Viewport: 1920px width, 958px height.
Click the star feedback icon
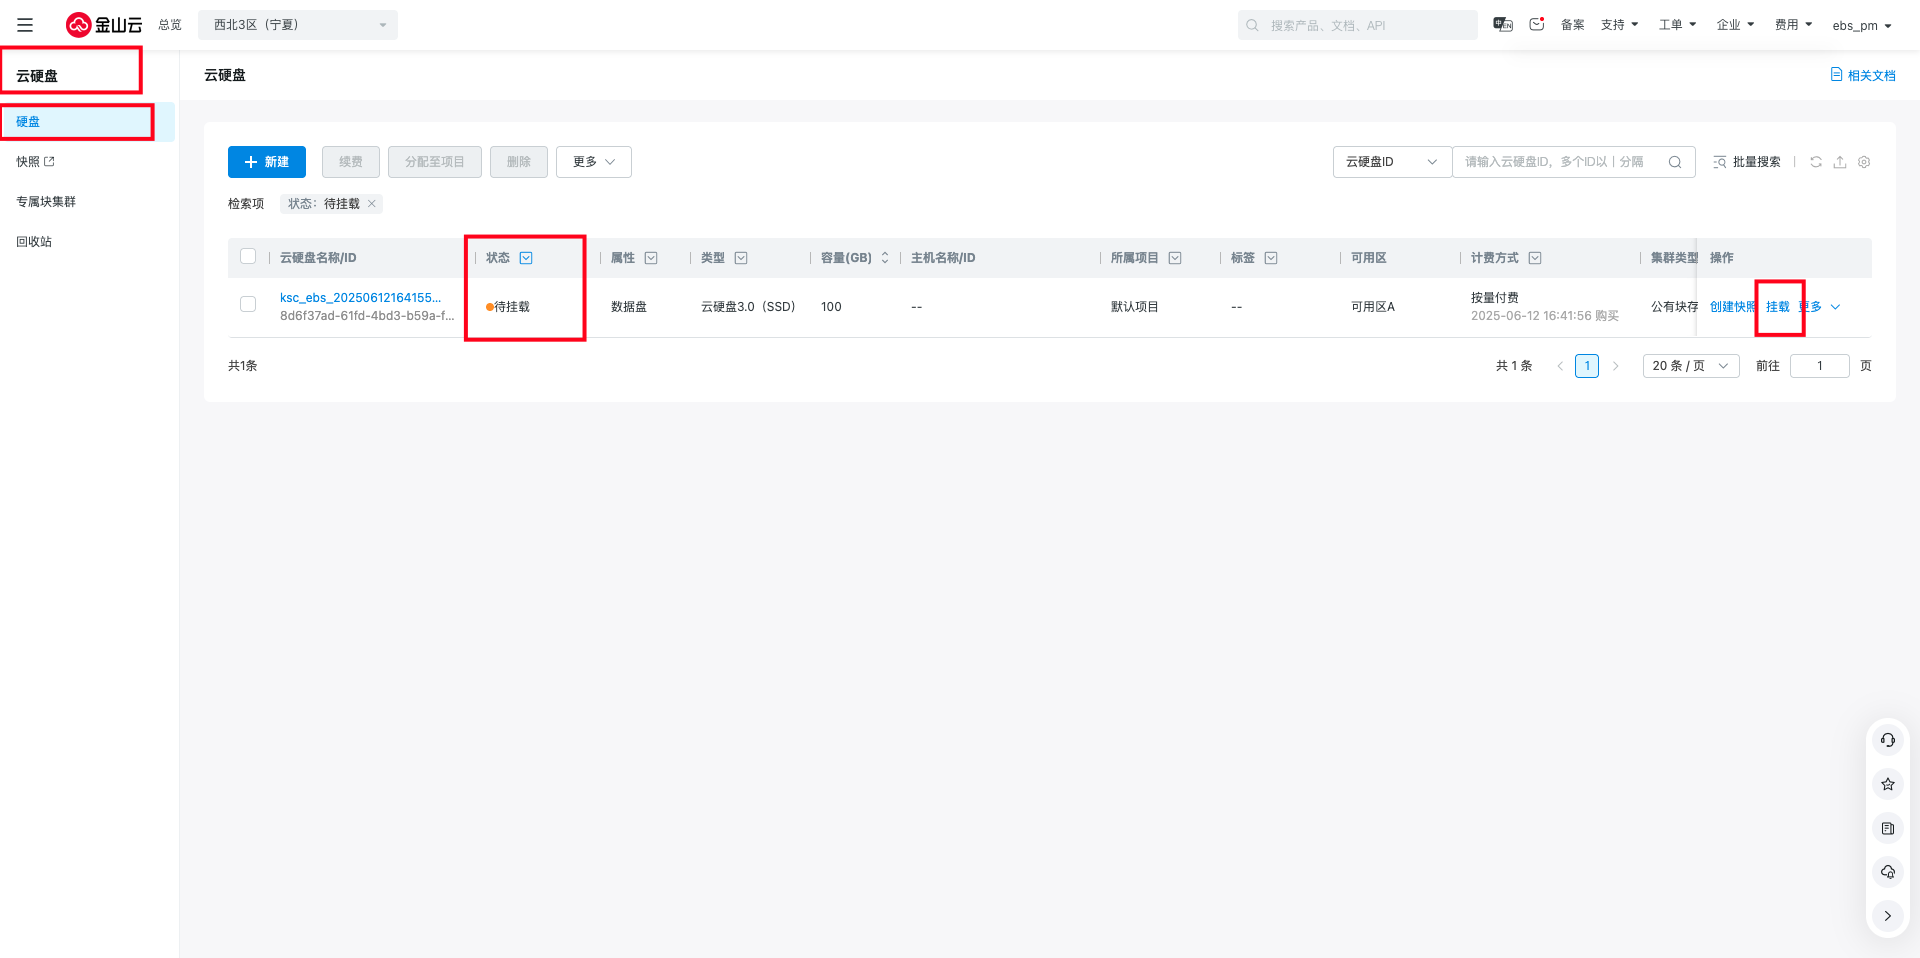click(1887, 784)
